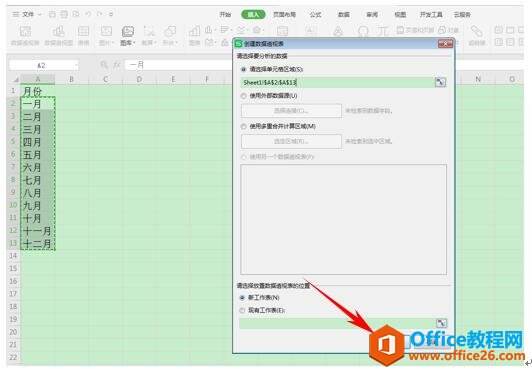Click the Sheet1!$A$2:$A$13 range input field
Image resolution: width=532 pixels, height=373 pixels.
point(337,82)
